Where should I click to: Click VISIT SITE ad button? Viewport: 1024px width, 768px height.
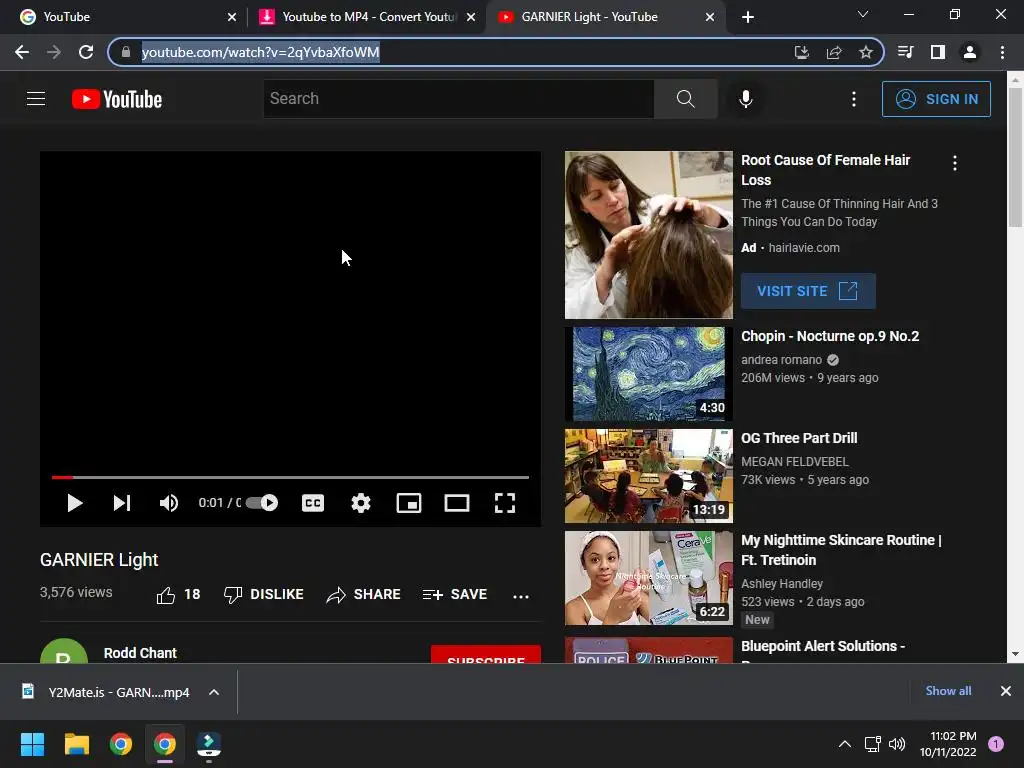808,291
